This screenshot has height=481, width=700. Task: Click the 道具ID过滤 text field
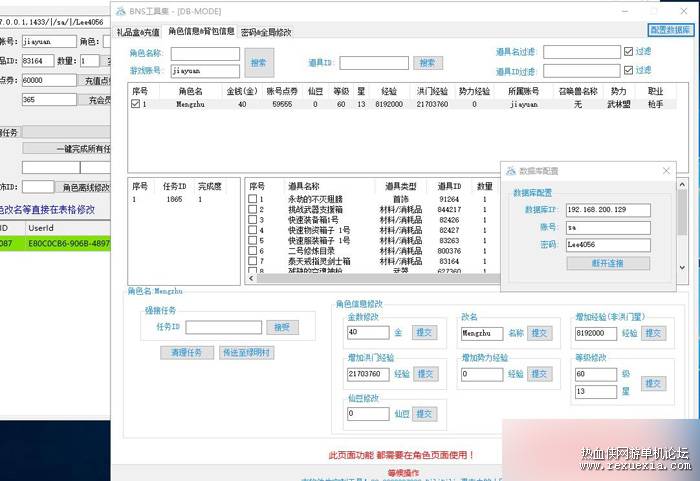(582, 71)
